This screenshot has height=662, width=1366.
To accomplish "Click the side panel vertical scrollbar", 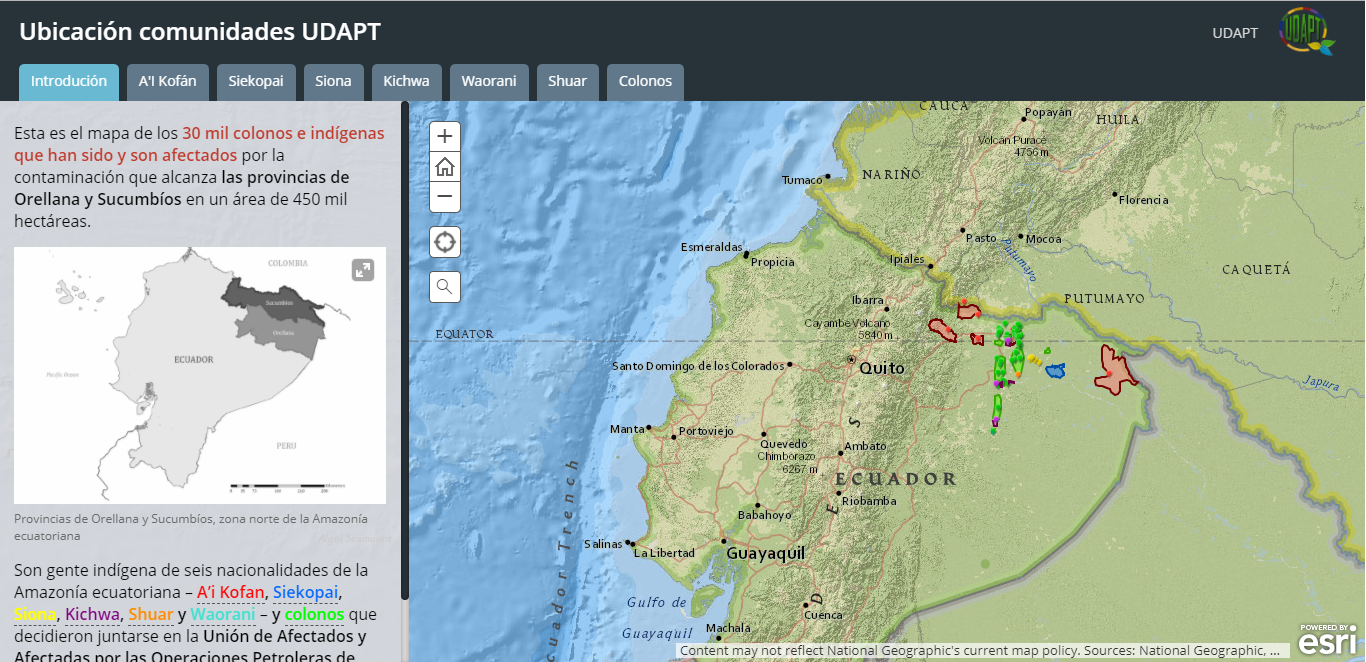I will [x=405, y=350].
